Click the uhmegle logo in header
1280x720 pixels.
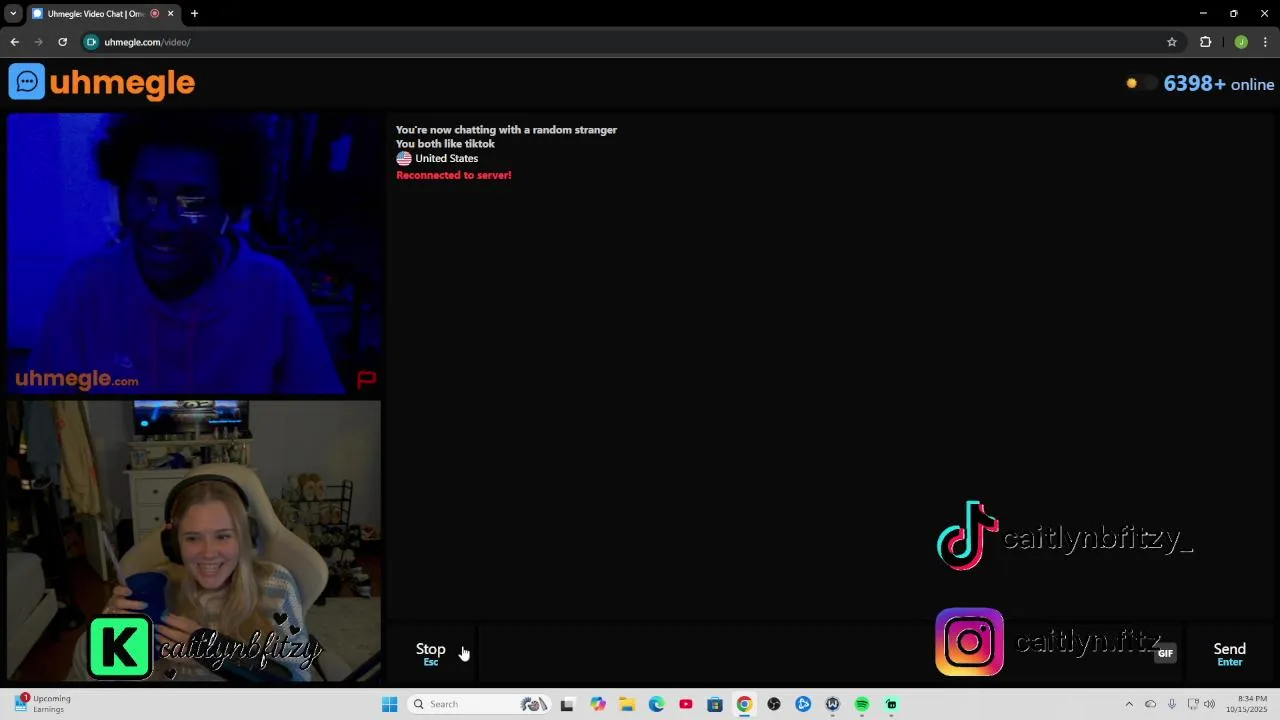pos(102,82)
